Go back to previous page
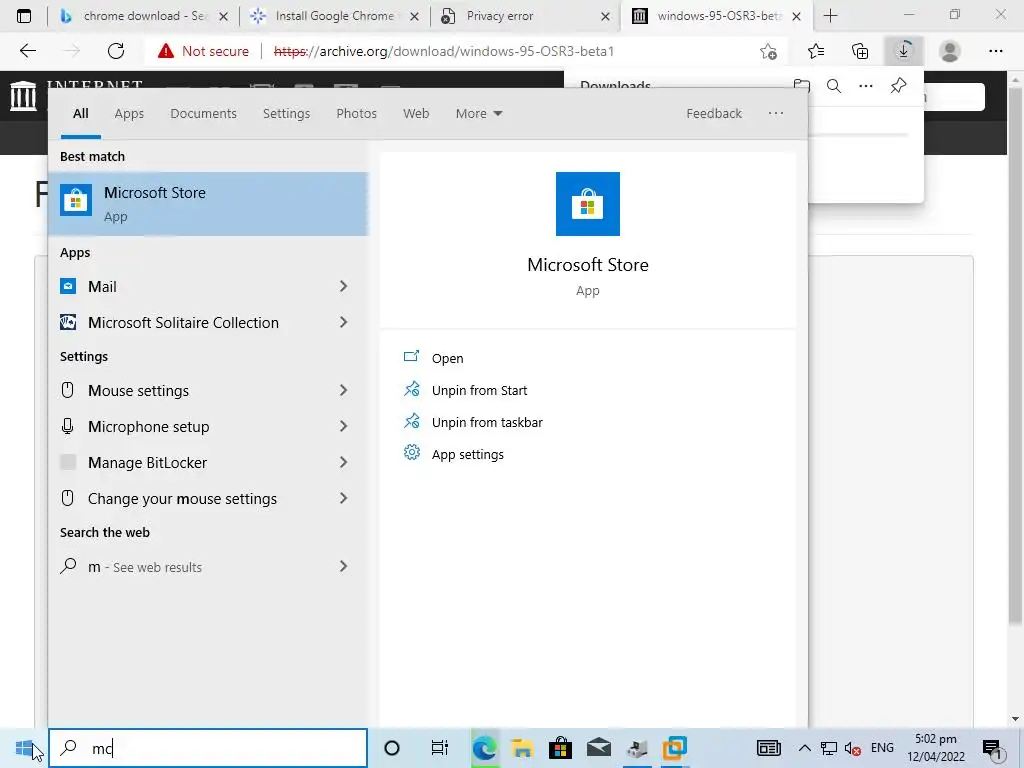The height and width of the screenshot is (768, 1024). coord(28,51)
